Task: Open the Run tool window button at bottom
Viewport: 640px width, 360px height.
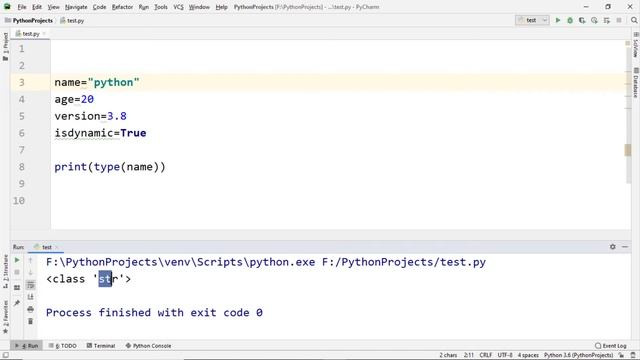Action: tap(26, 346)
